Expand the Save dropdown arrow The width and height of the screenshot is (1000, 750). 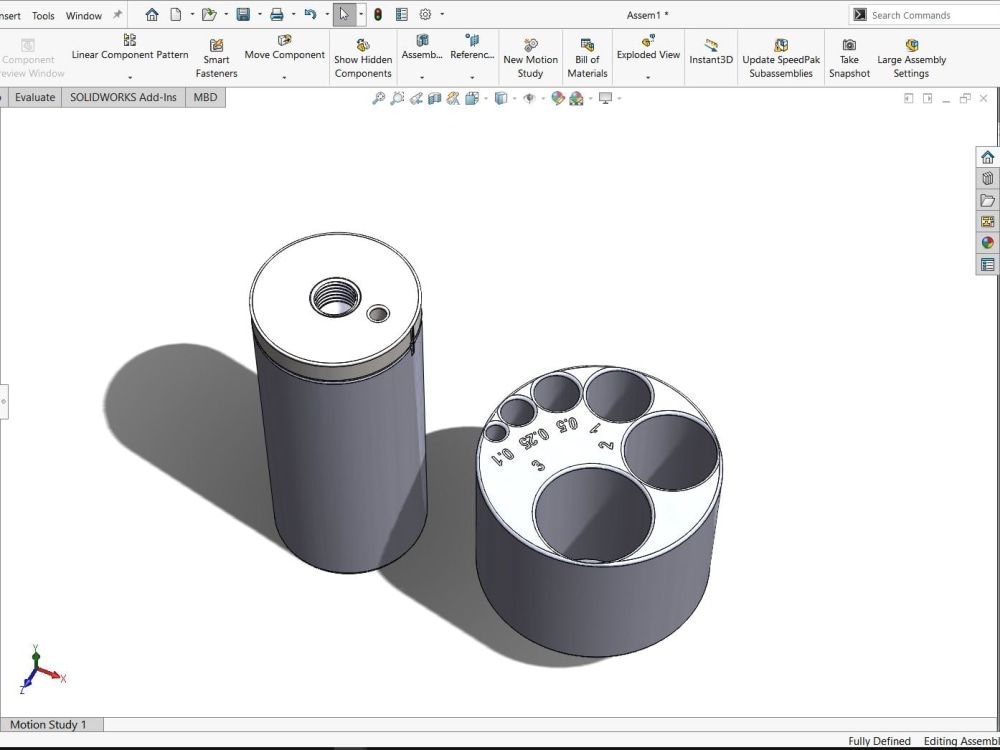[260, 15]
